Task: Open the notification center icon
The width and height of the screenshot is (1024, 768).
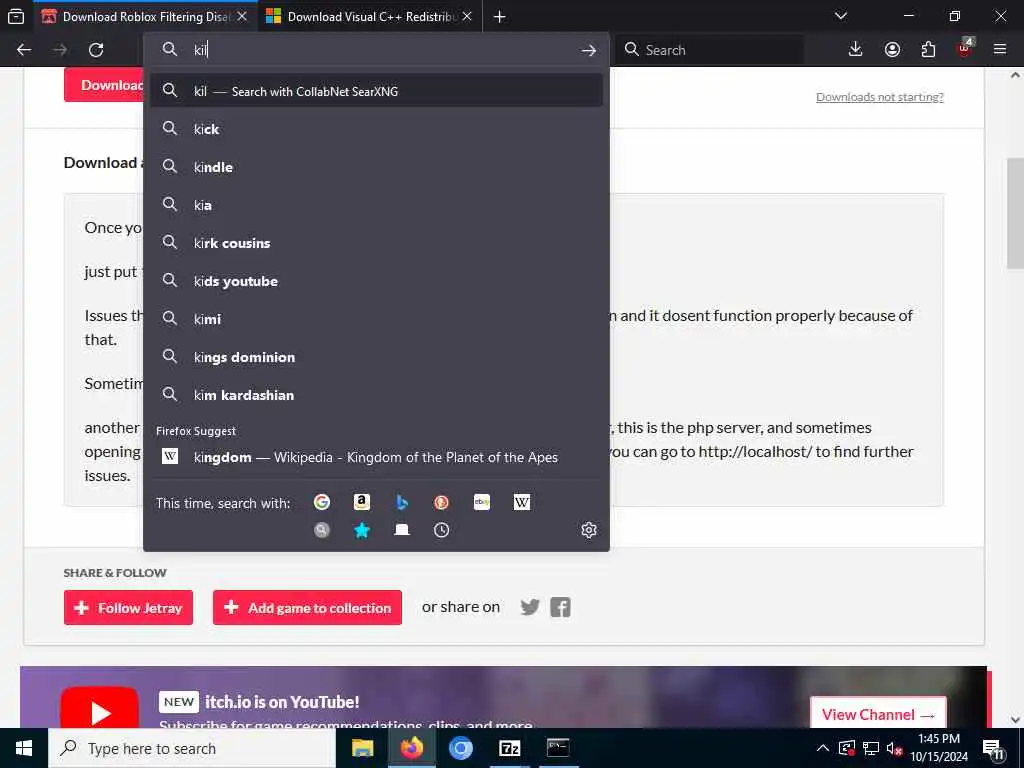Action: [x=993, y=748]
